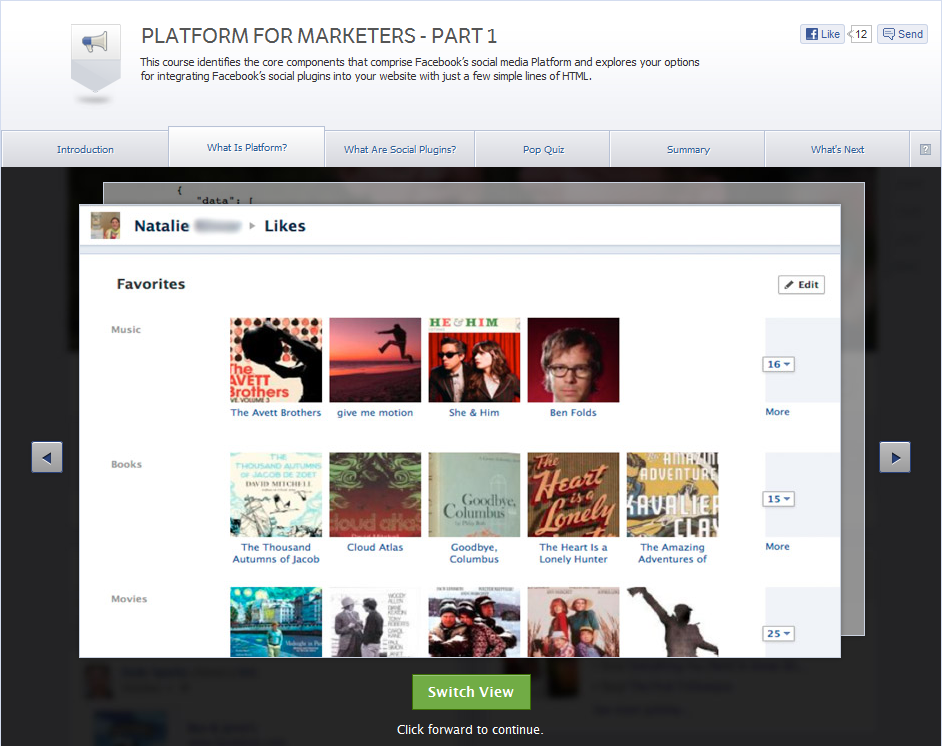Click the like count 12 bubble
The image size is (942, 746).
pyautogui.click(x=860, y=34)
